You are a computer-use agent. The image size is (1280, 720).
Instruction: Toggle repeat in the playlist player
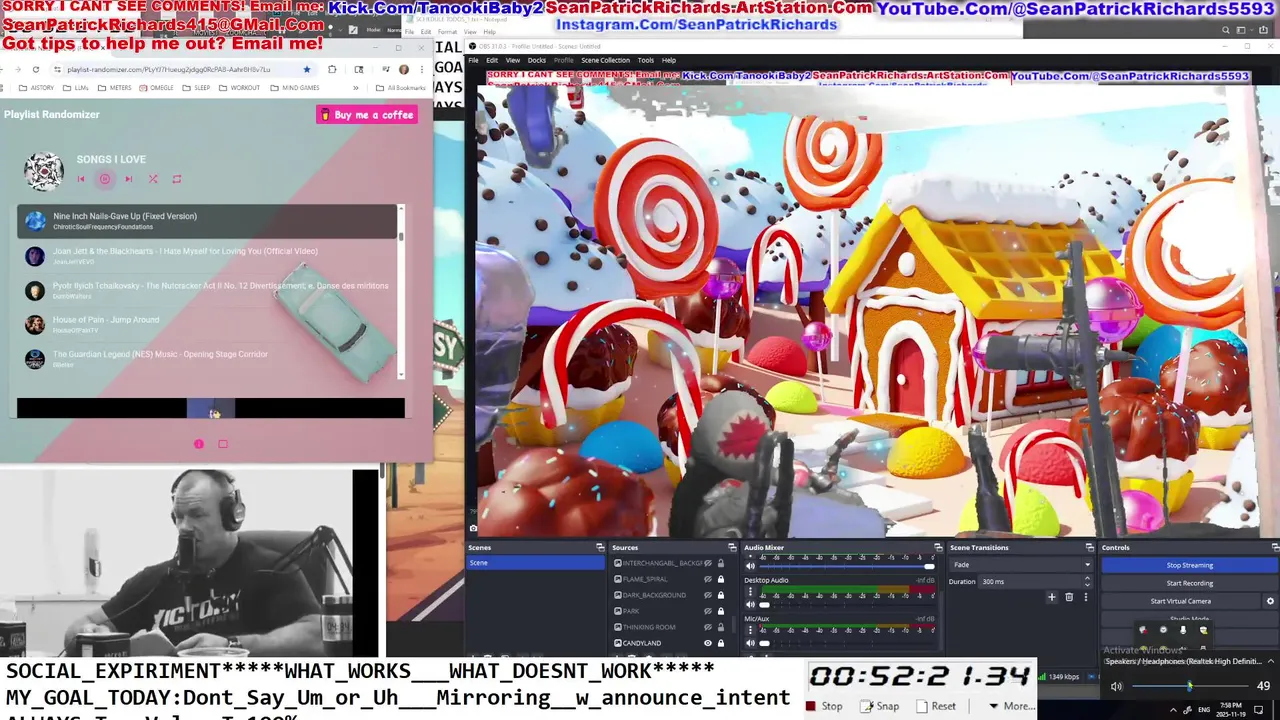(177, 179)
